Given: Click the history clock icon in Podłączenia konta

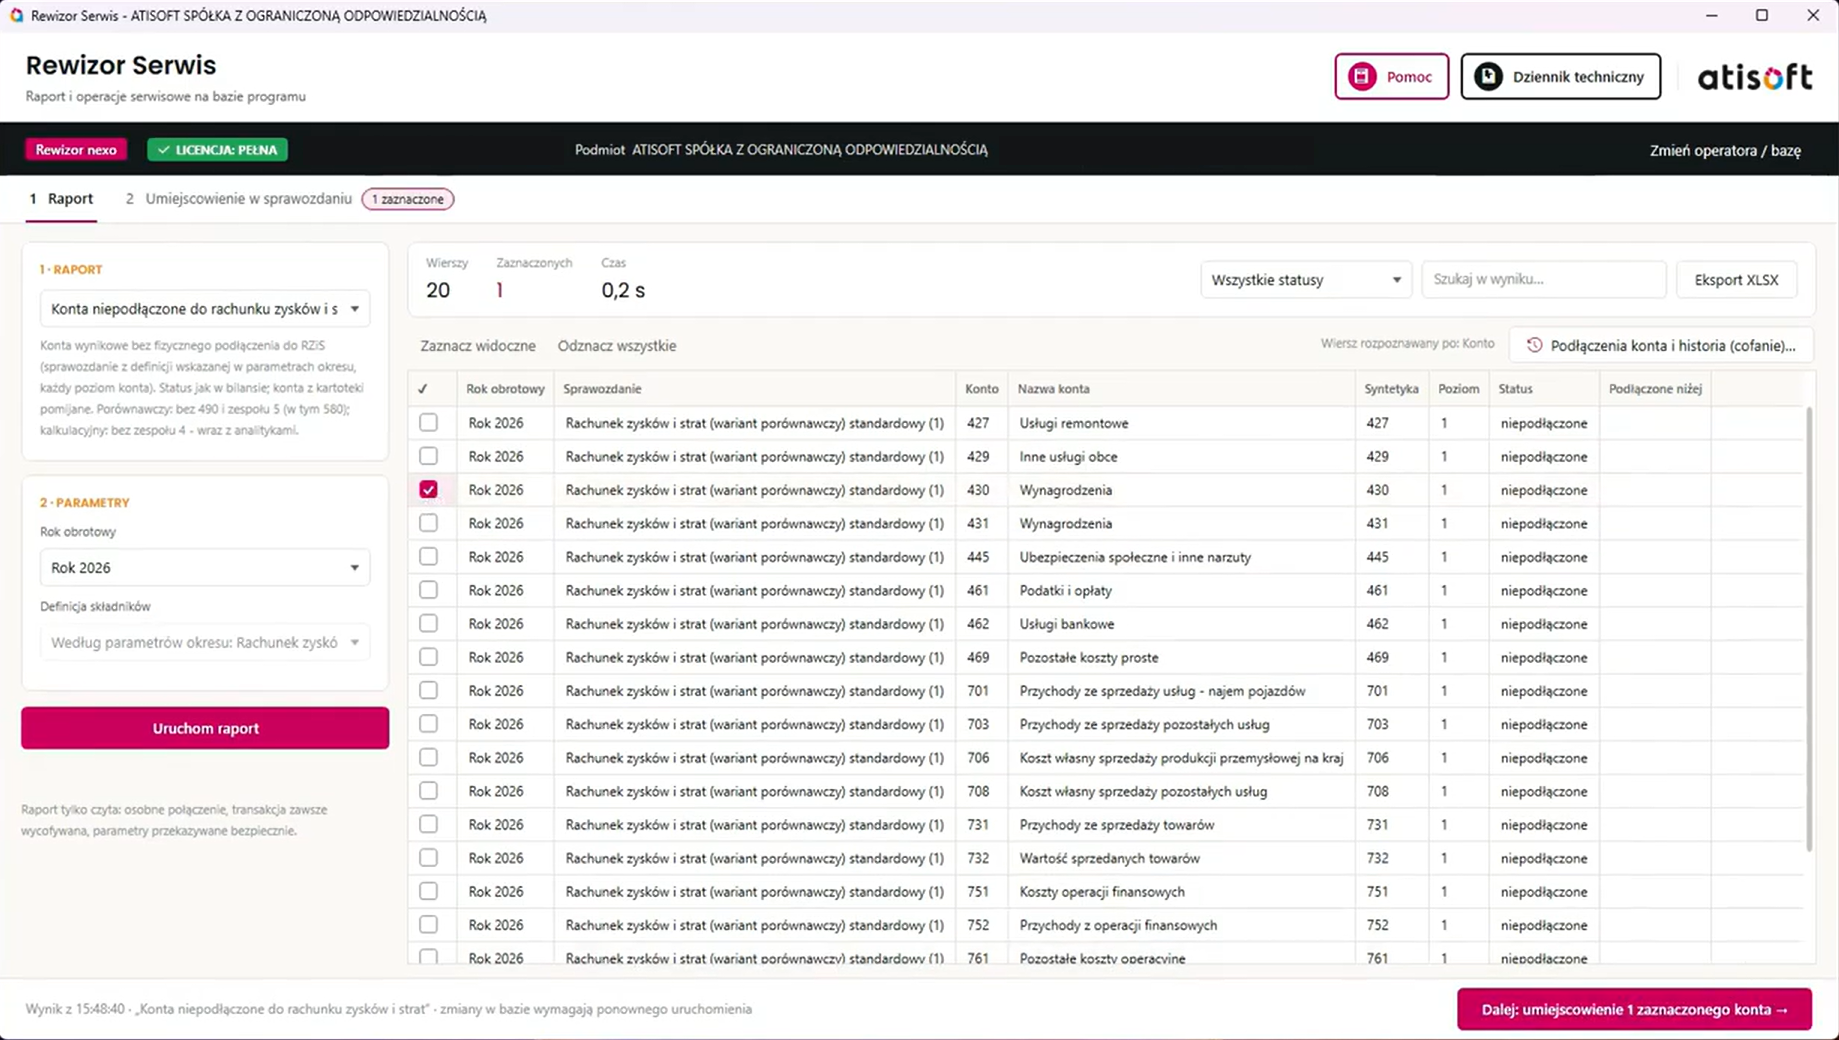Looking at the screenshot, I should (x=1534, y=345).
